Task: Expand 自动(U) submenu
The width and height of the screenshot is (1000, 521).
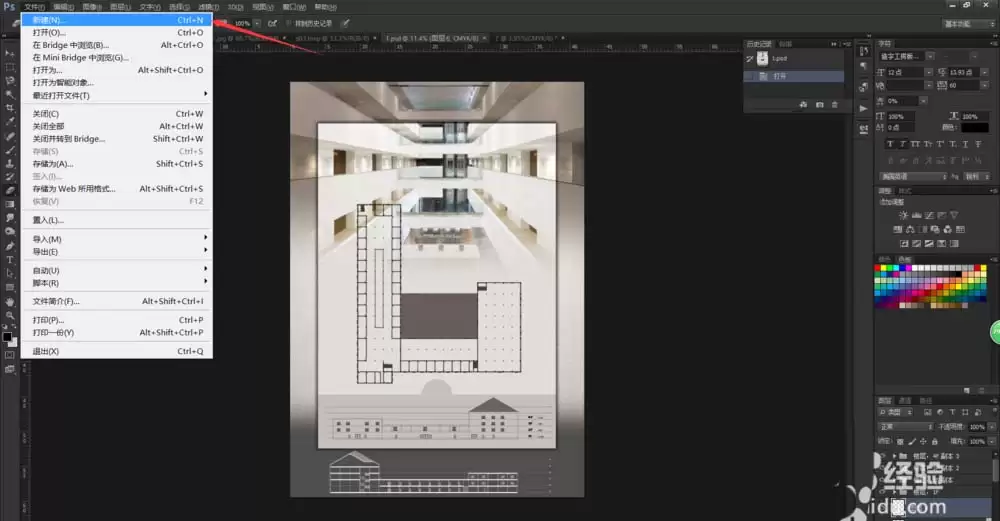Action: [119, 270]
